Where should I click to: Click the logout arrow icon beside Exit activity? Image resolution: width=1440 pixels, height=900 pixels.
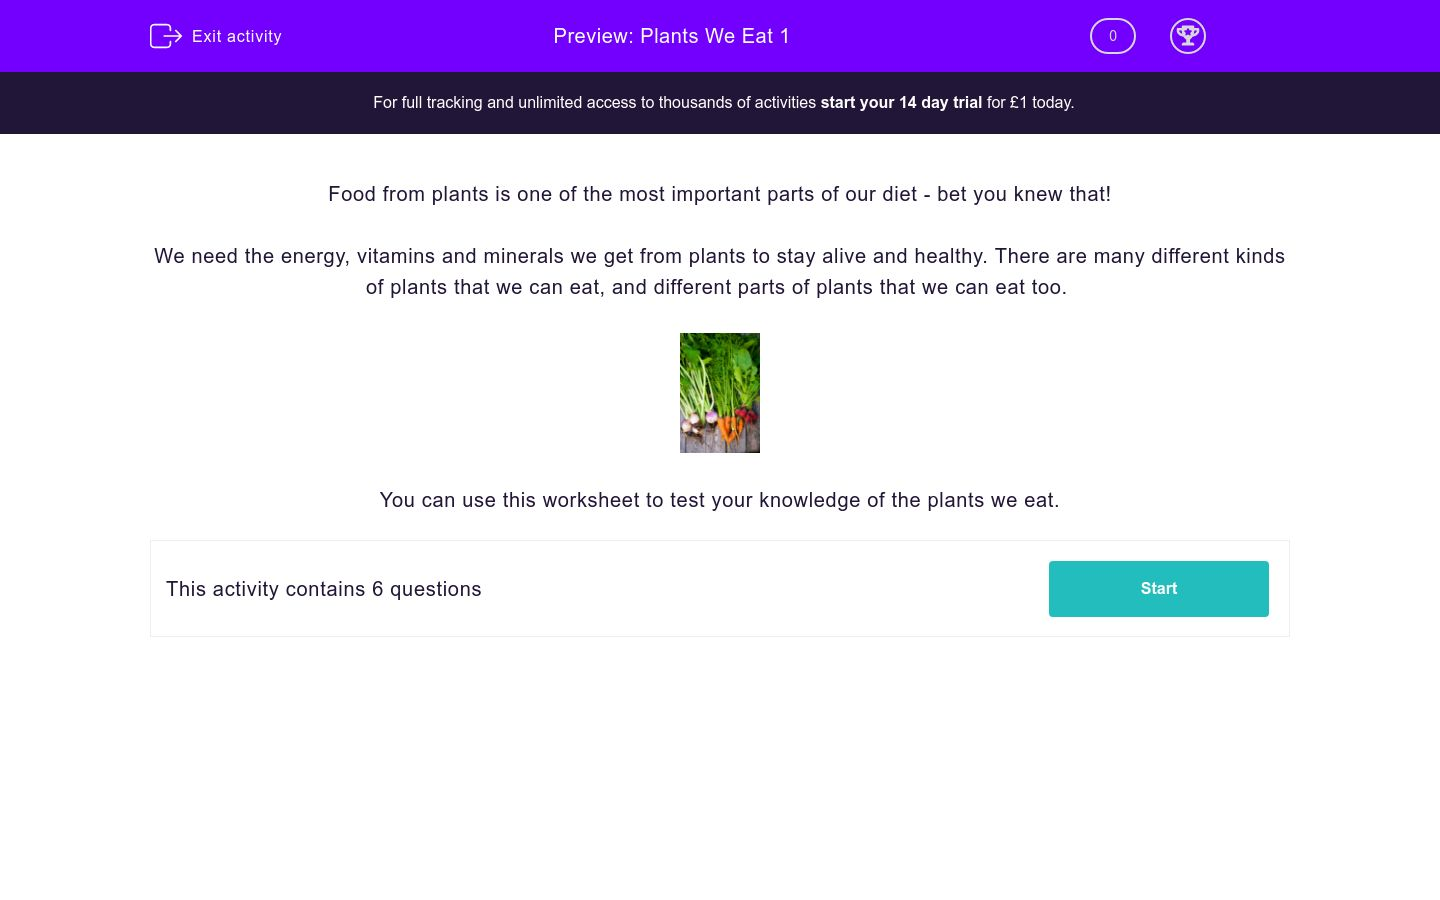point(166,36)
